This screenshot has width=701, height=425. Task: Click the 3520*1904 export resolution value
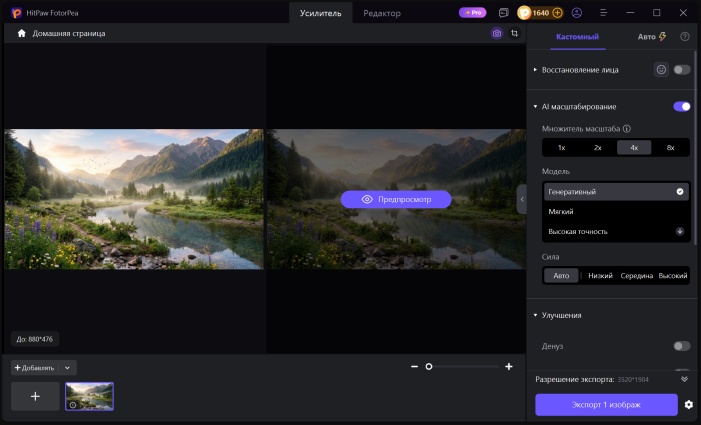click(x=633, y=379)
